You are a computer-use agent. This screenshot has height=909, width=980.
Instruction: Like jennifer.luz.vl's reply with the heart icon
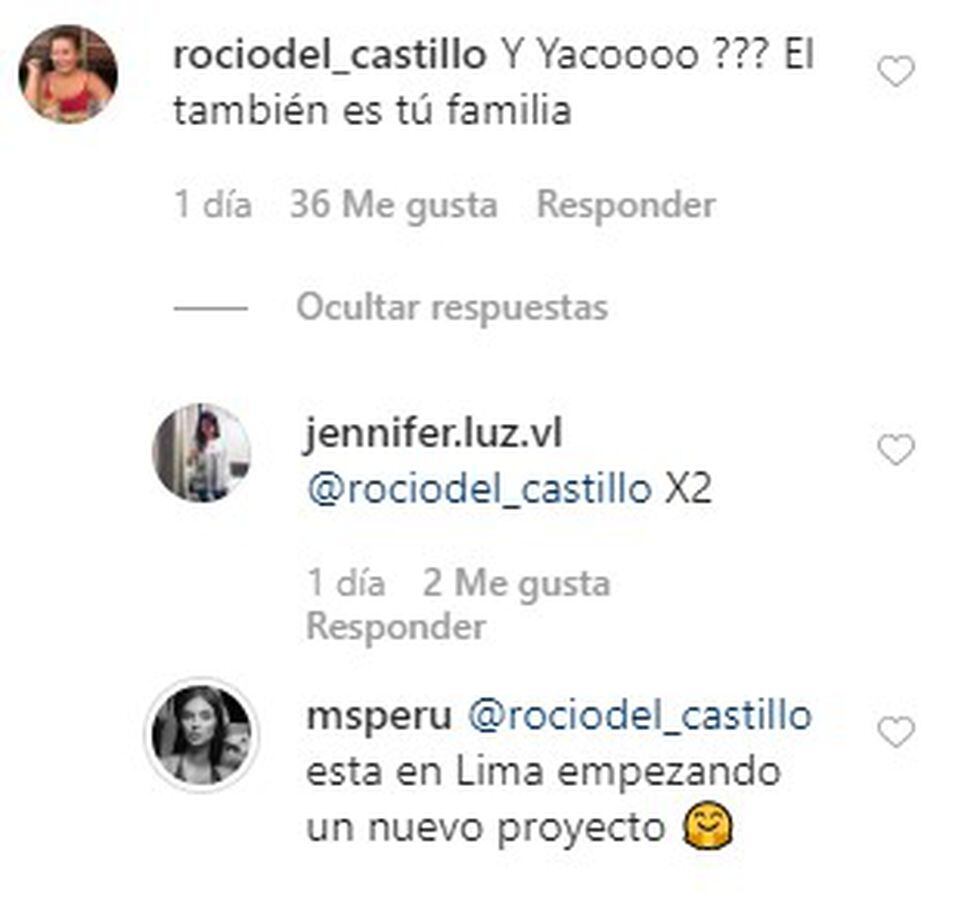[896, 450]
